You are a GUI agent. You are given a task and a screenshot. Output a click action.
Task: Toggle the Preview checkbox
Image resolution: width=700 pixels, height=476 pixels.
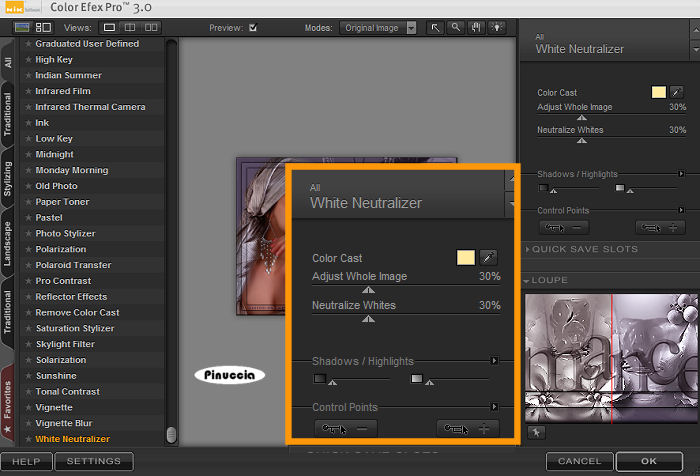pos(253,28)
